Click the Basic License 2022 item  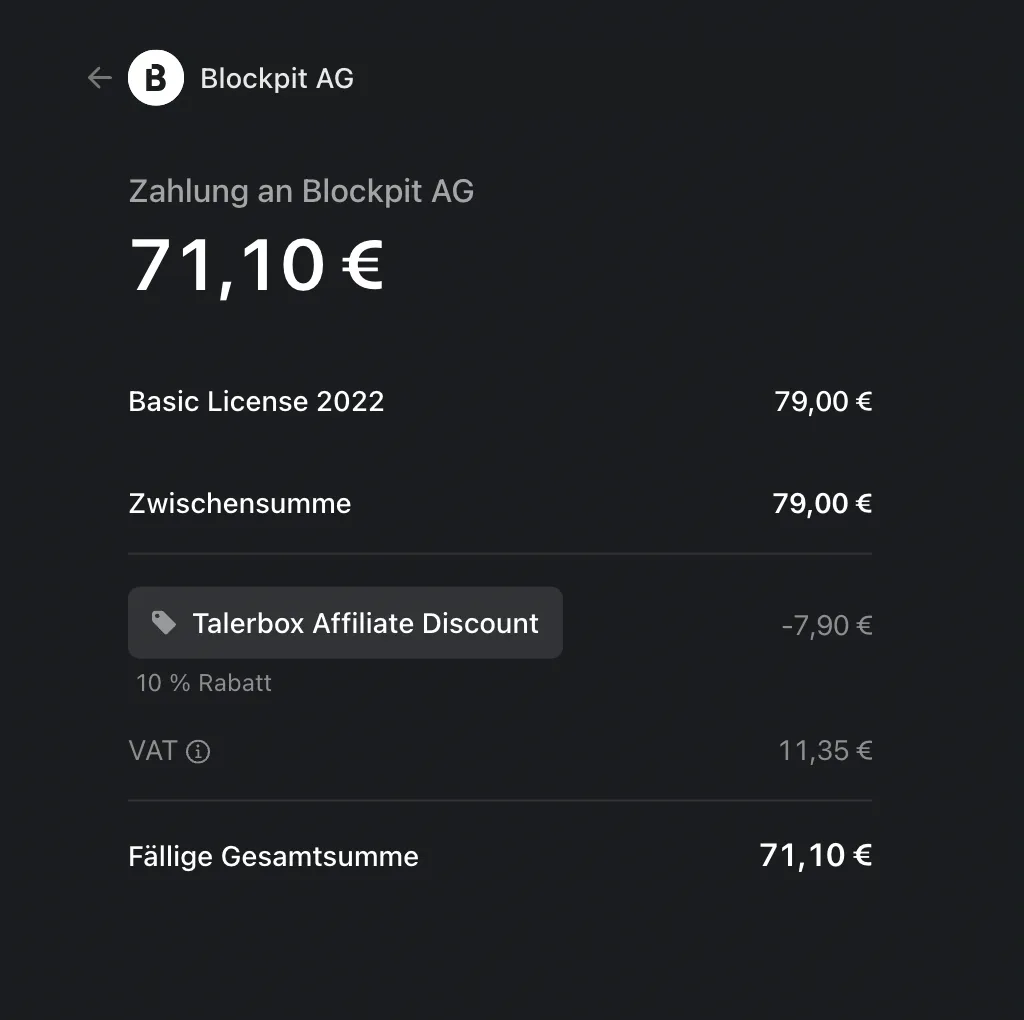pyautogui.click(x=256, y=401)
